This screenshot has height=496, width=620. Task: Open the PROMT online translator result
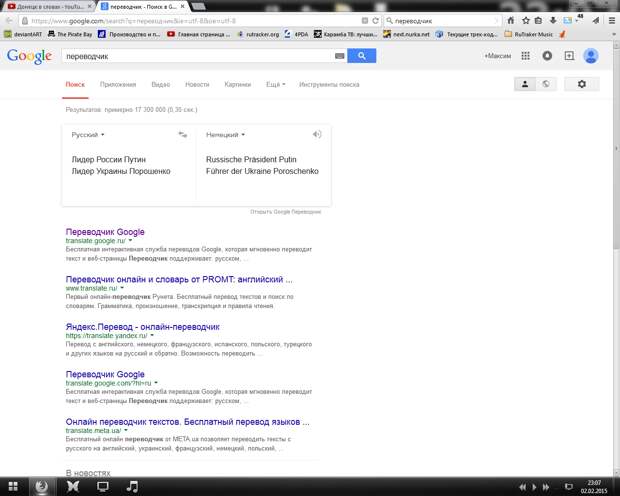179,279
